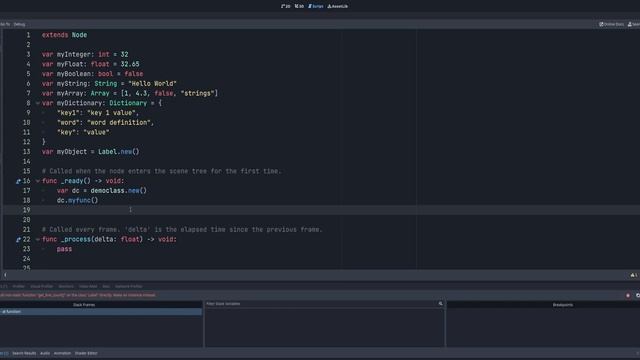Click the "key": "value" entry on line 11
Image resolution: width=640 pixels, height=360 pixels.
(83, 133)
